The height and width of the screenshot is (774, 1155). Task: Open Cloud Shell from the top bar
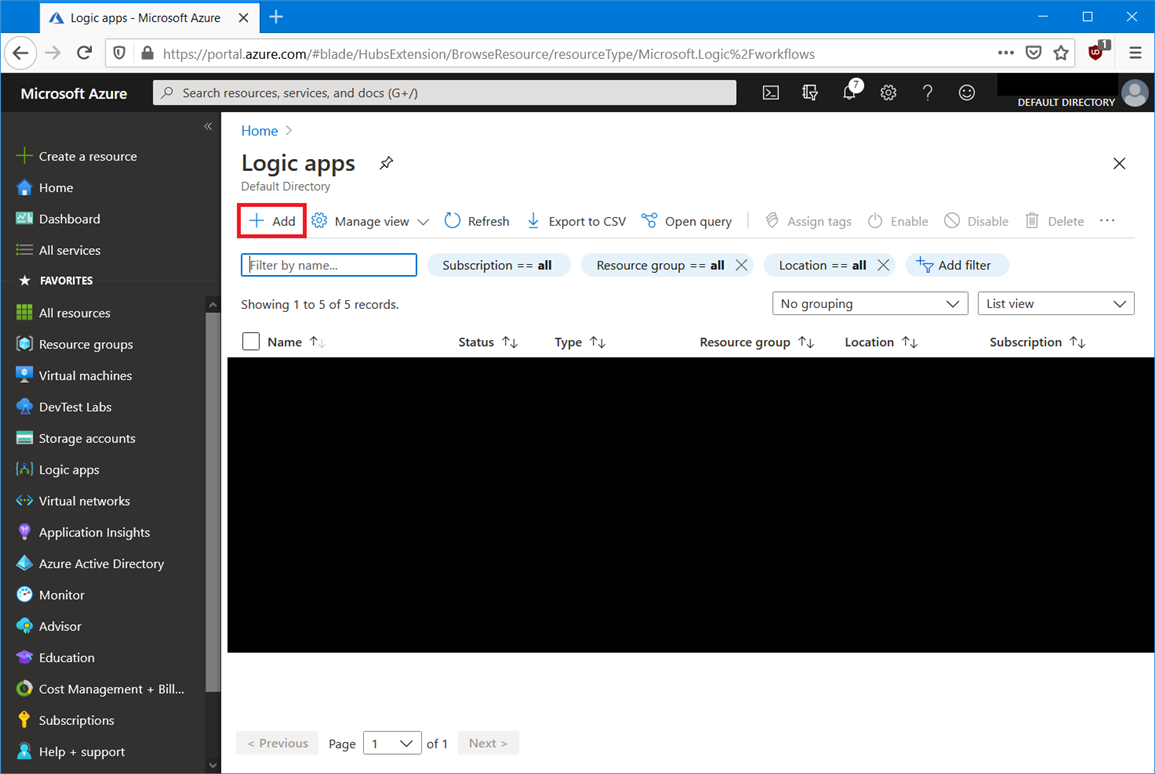770,93
